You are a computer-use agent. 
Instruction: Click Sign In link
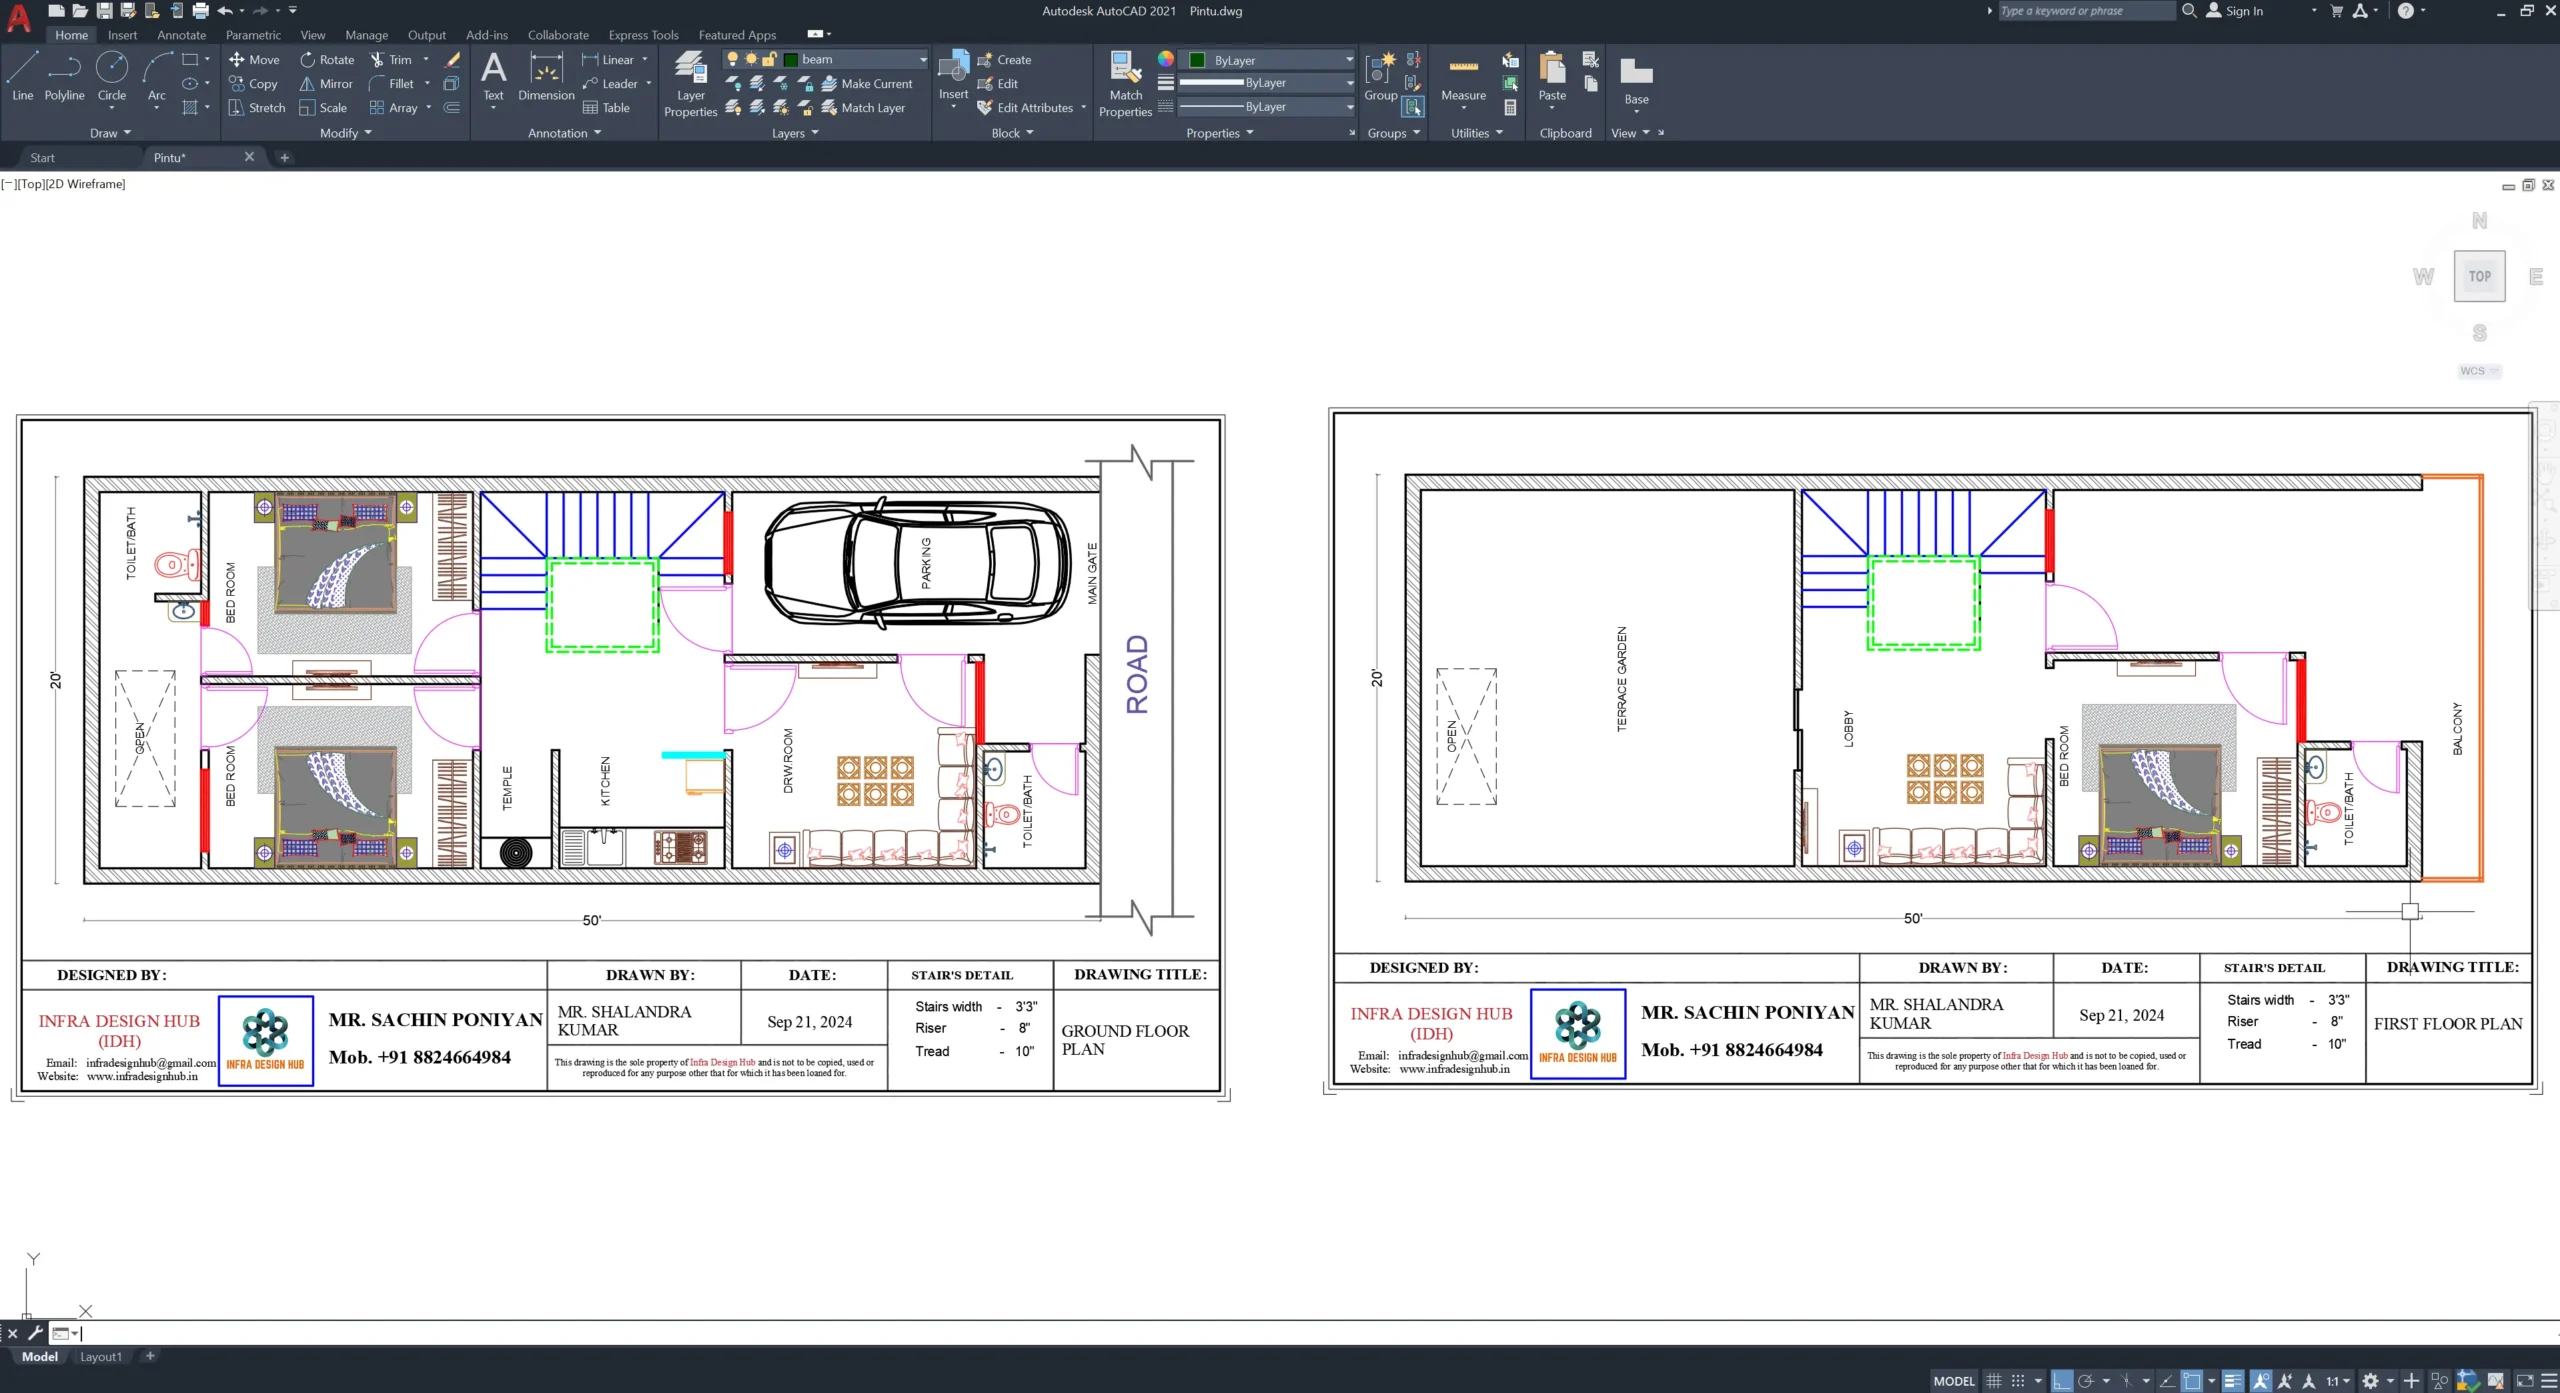(x=2235, y=11)
